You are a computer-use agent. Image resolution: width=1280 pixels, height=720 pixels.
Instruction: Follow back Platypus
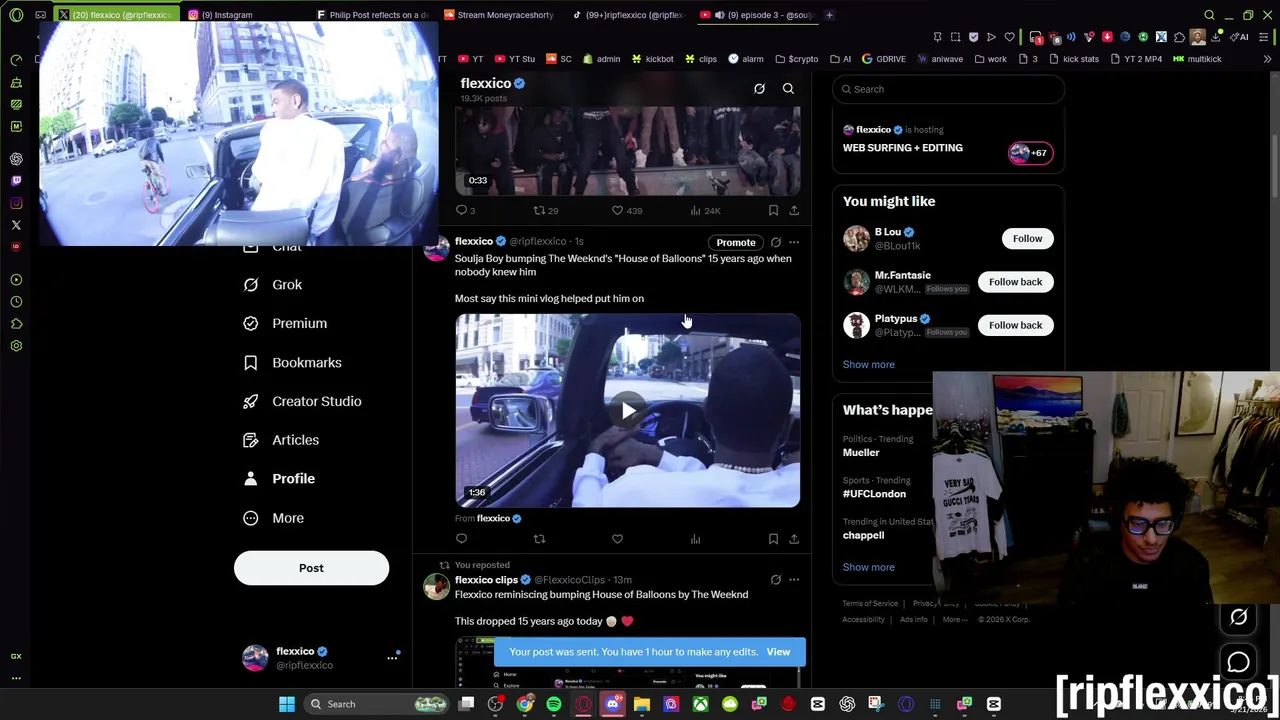pos(1015,325)
